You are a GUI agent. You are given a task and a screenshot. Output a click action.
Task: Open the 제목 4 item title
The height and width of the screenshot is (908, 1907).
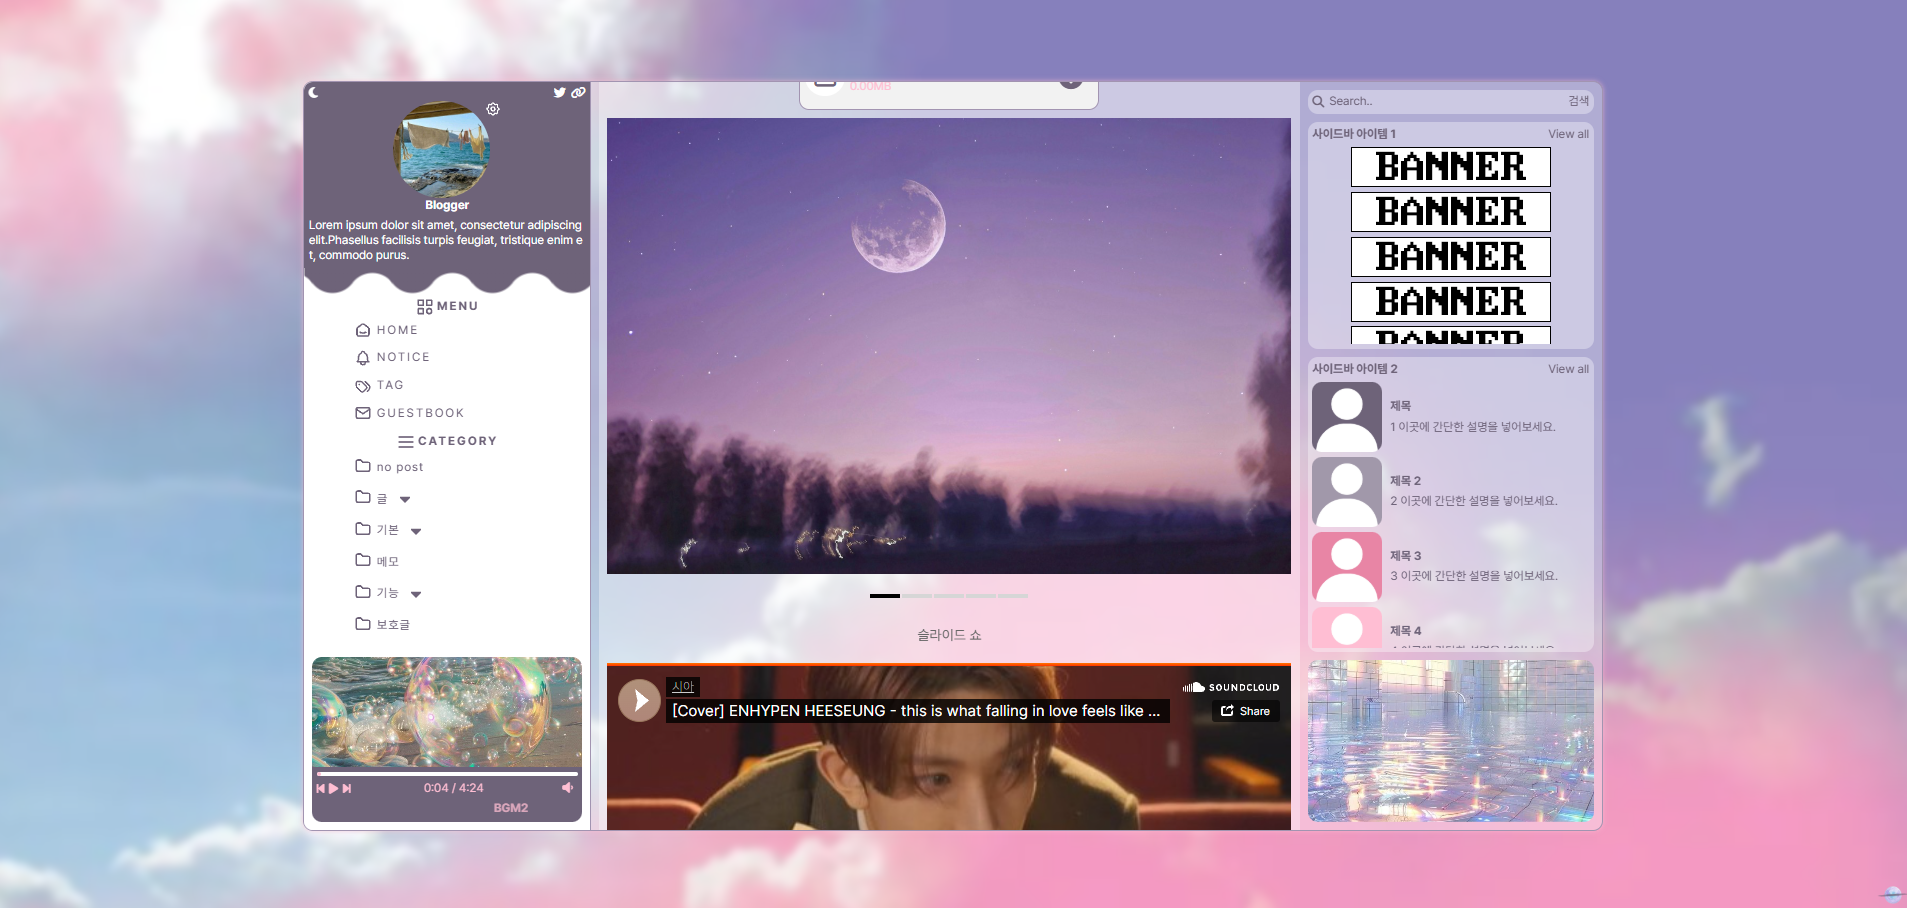tap(1405, 631)
